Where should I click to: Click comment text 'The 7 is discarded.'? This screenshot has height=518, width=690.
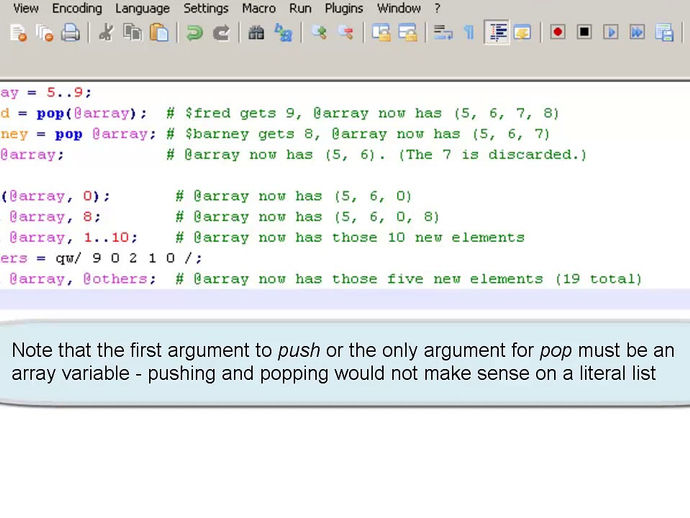click(x=492, y=155)
